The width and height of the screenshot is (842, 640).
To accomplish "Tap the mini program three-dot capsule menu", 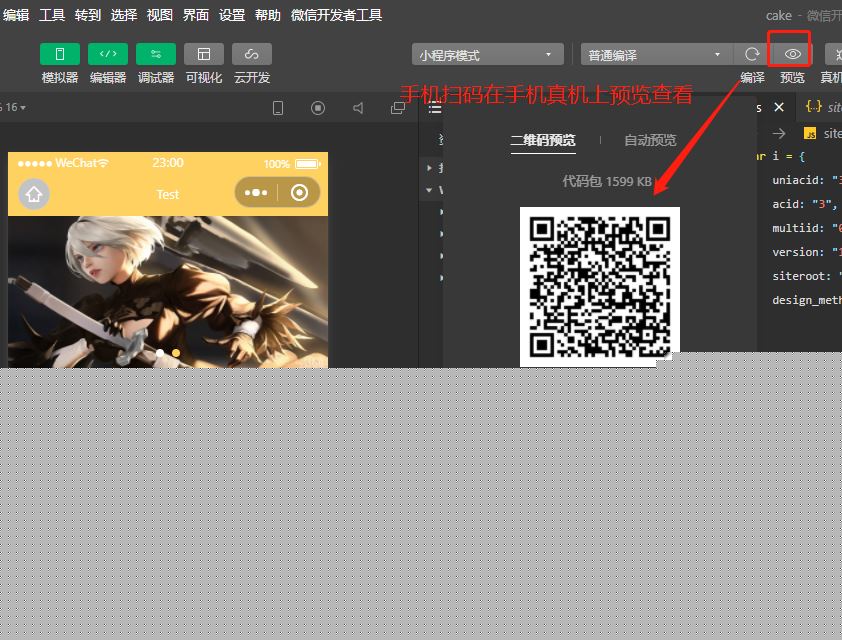I will [256, 193].
